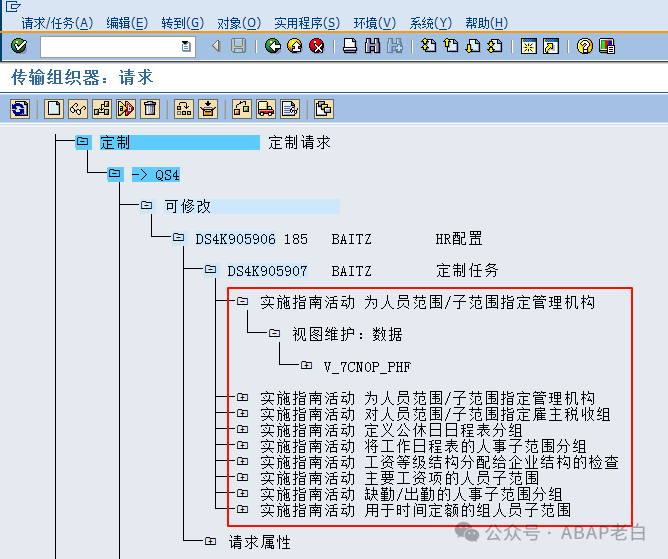668x559 pixels.
Task: Collapse the -> QS4 folder node
Action: tap(115, 174)
